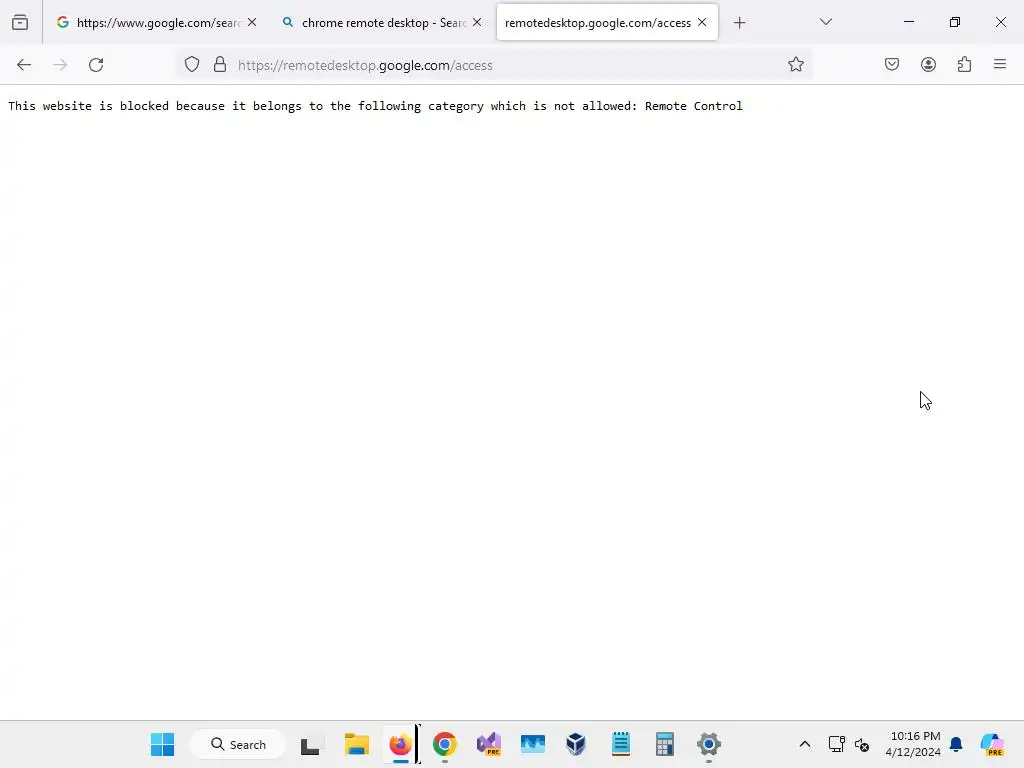The height and width of the screenshot is (768, 1024).
Task: Restore down the Firefox window
Action: pyautogui.click(x=955, y=22)
